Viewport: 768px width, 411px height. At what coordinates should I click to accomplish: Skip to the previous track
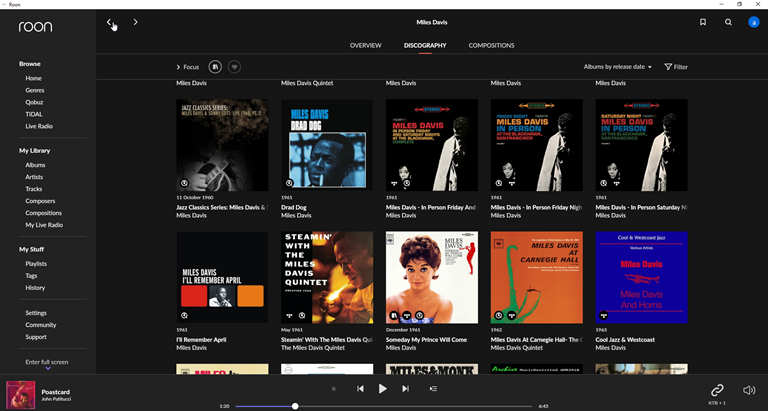(x=360, y=389)
